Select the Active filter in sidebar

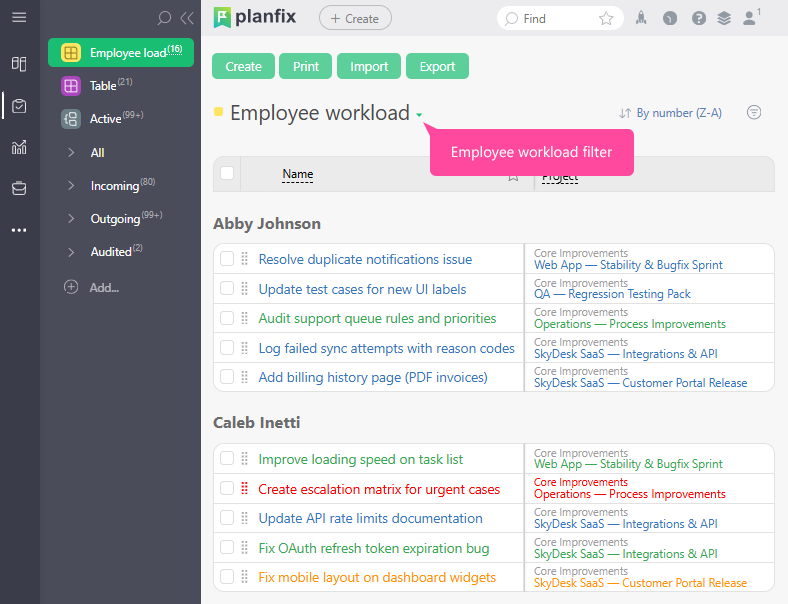tap(105, 119)
